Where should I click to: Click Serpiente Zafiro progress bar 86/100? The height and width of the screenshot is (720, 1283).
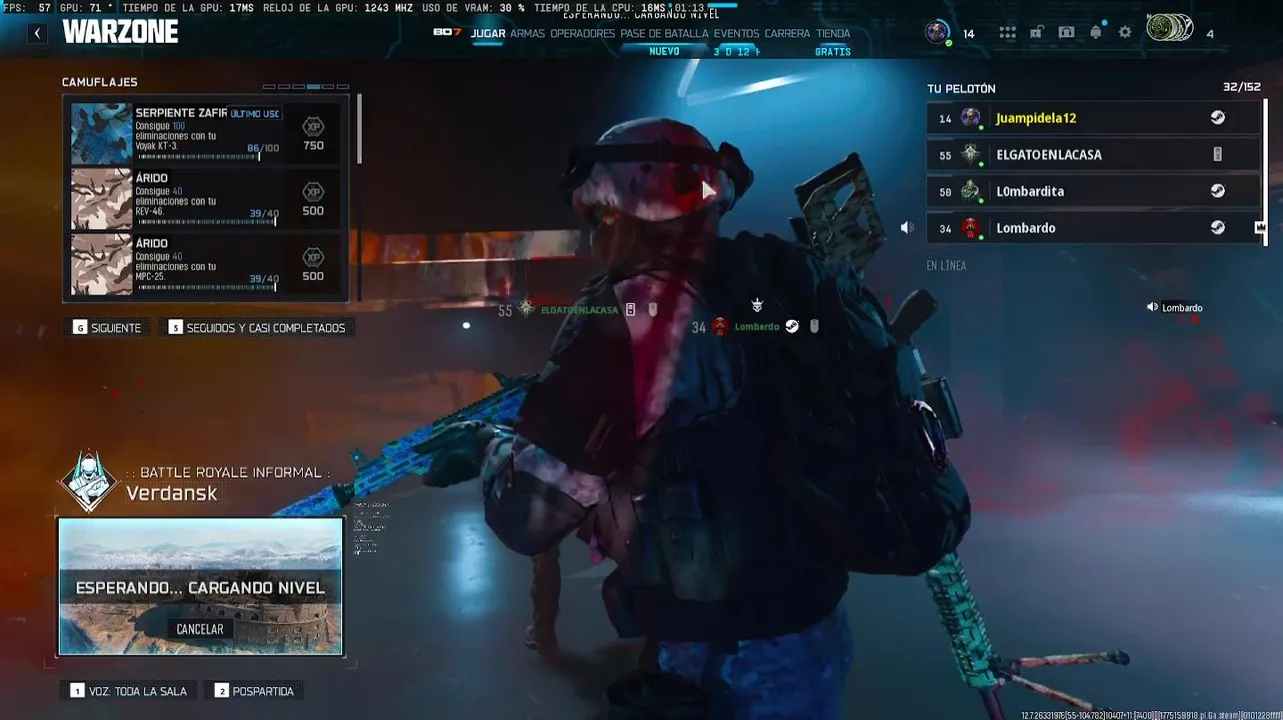pyautogui.click(x=199, y=157)
